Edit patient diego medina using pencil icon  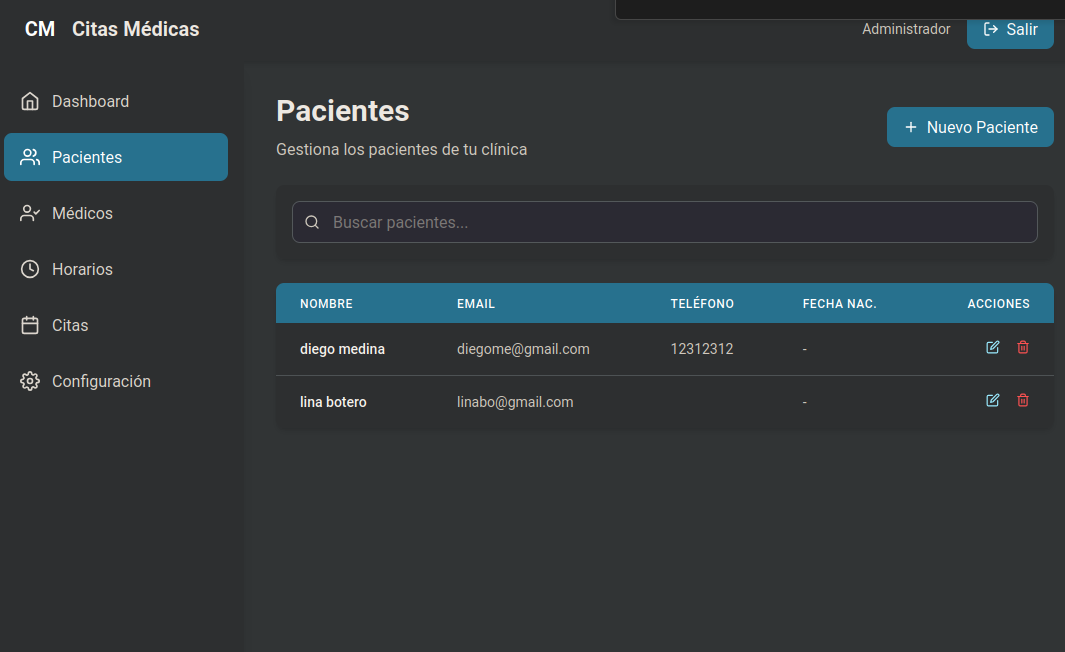pyautogui.click(x=992, y=347)
